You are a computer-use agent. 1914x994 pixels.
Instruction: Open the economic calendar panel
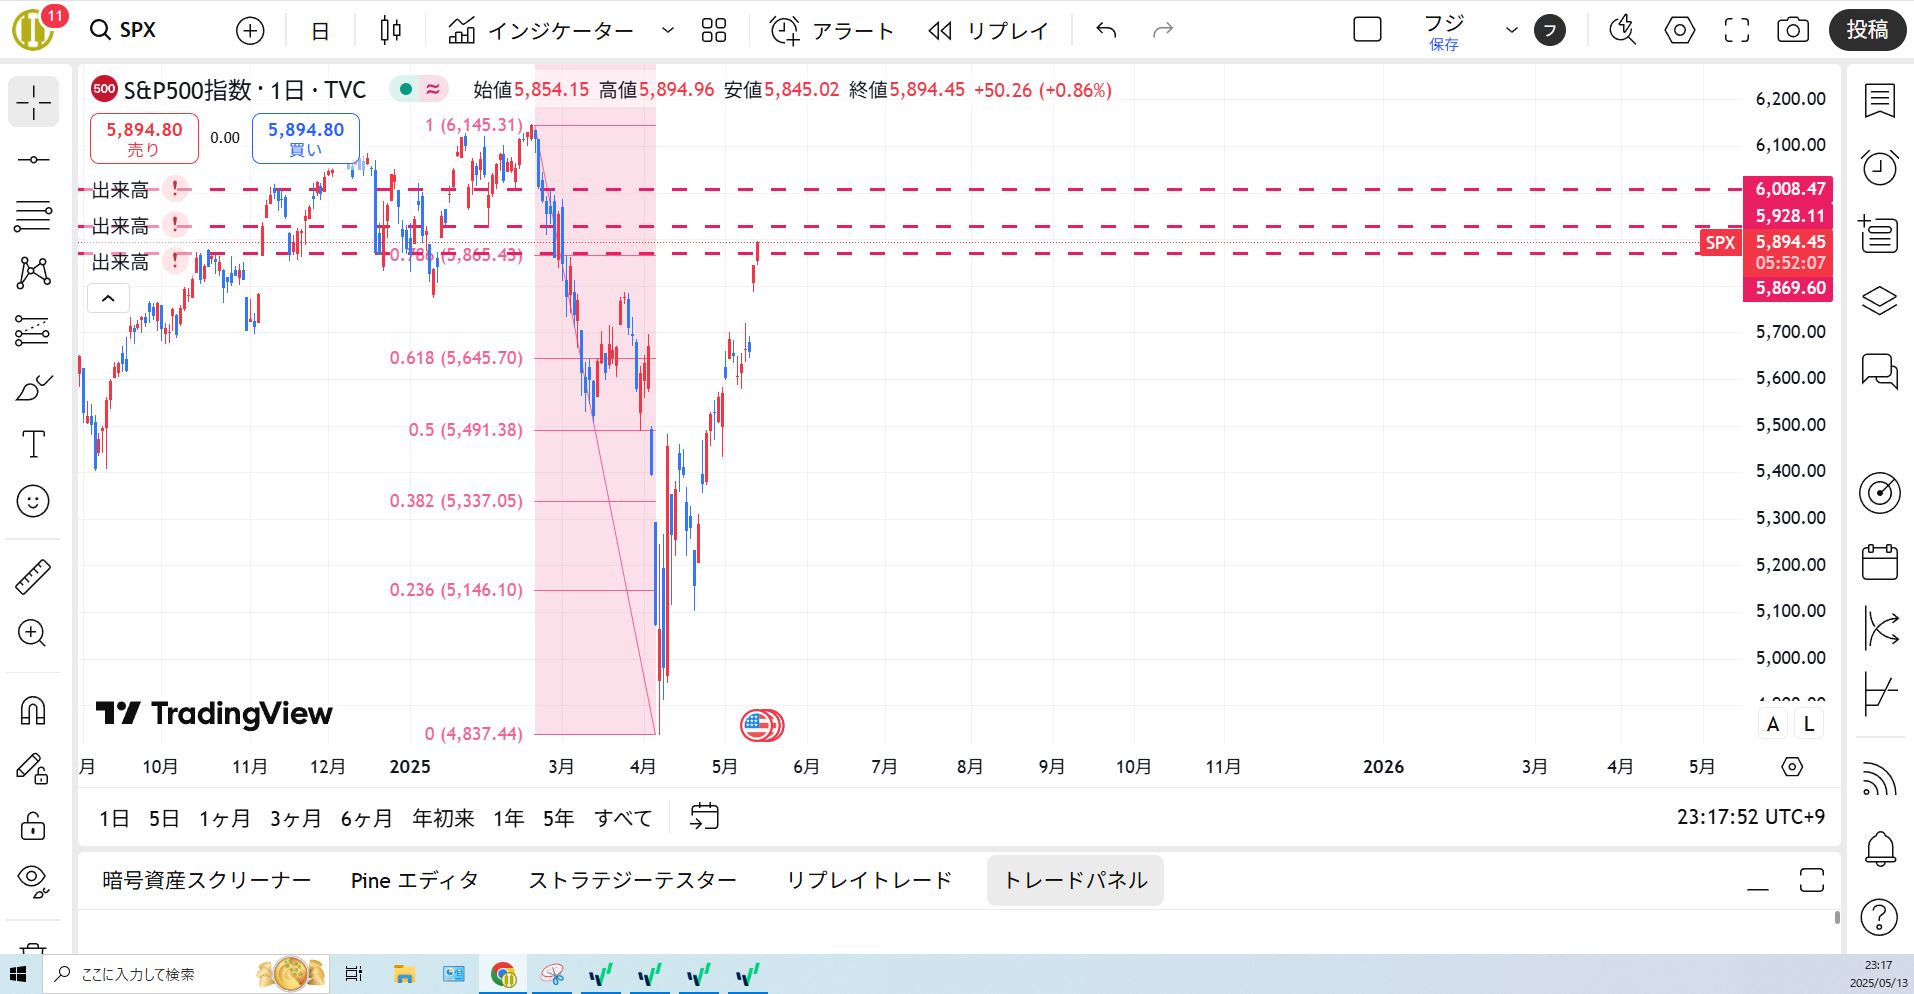pyautogui.click(x=1880, y=562)
